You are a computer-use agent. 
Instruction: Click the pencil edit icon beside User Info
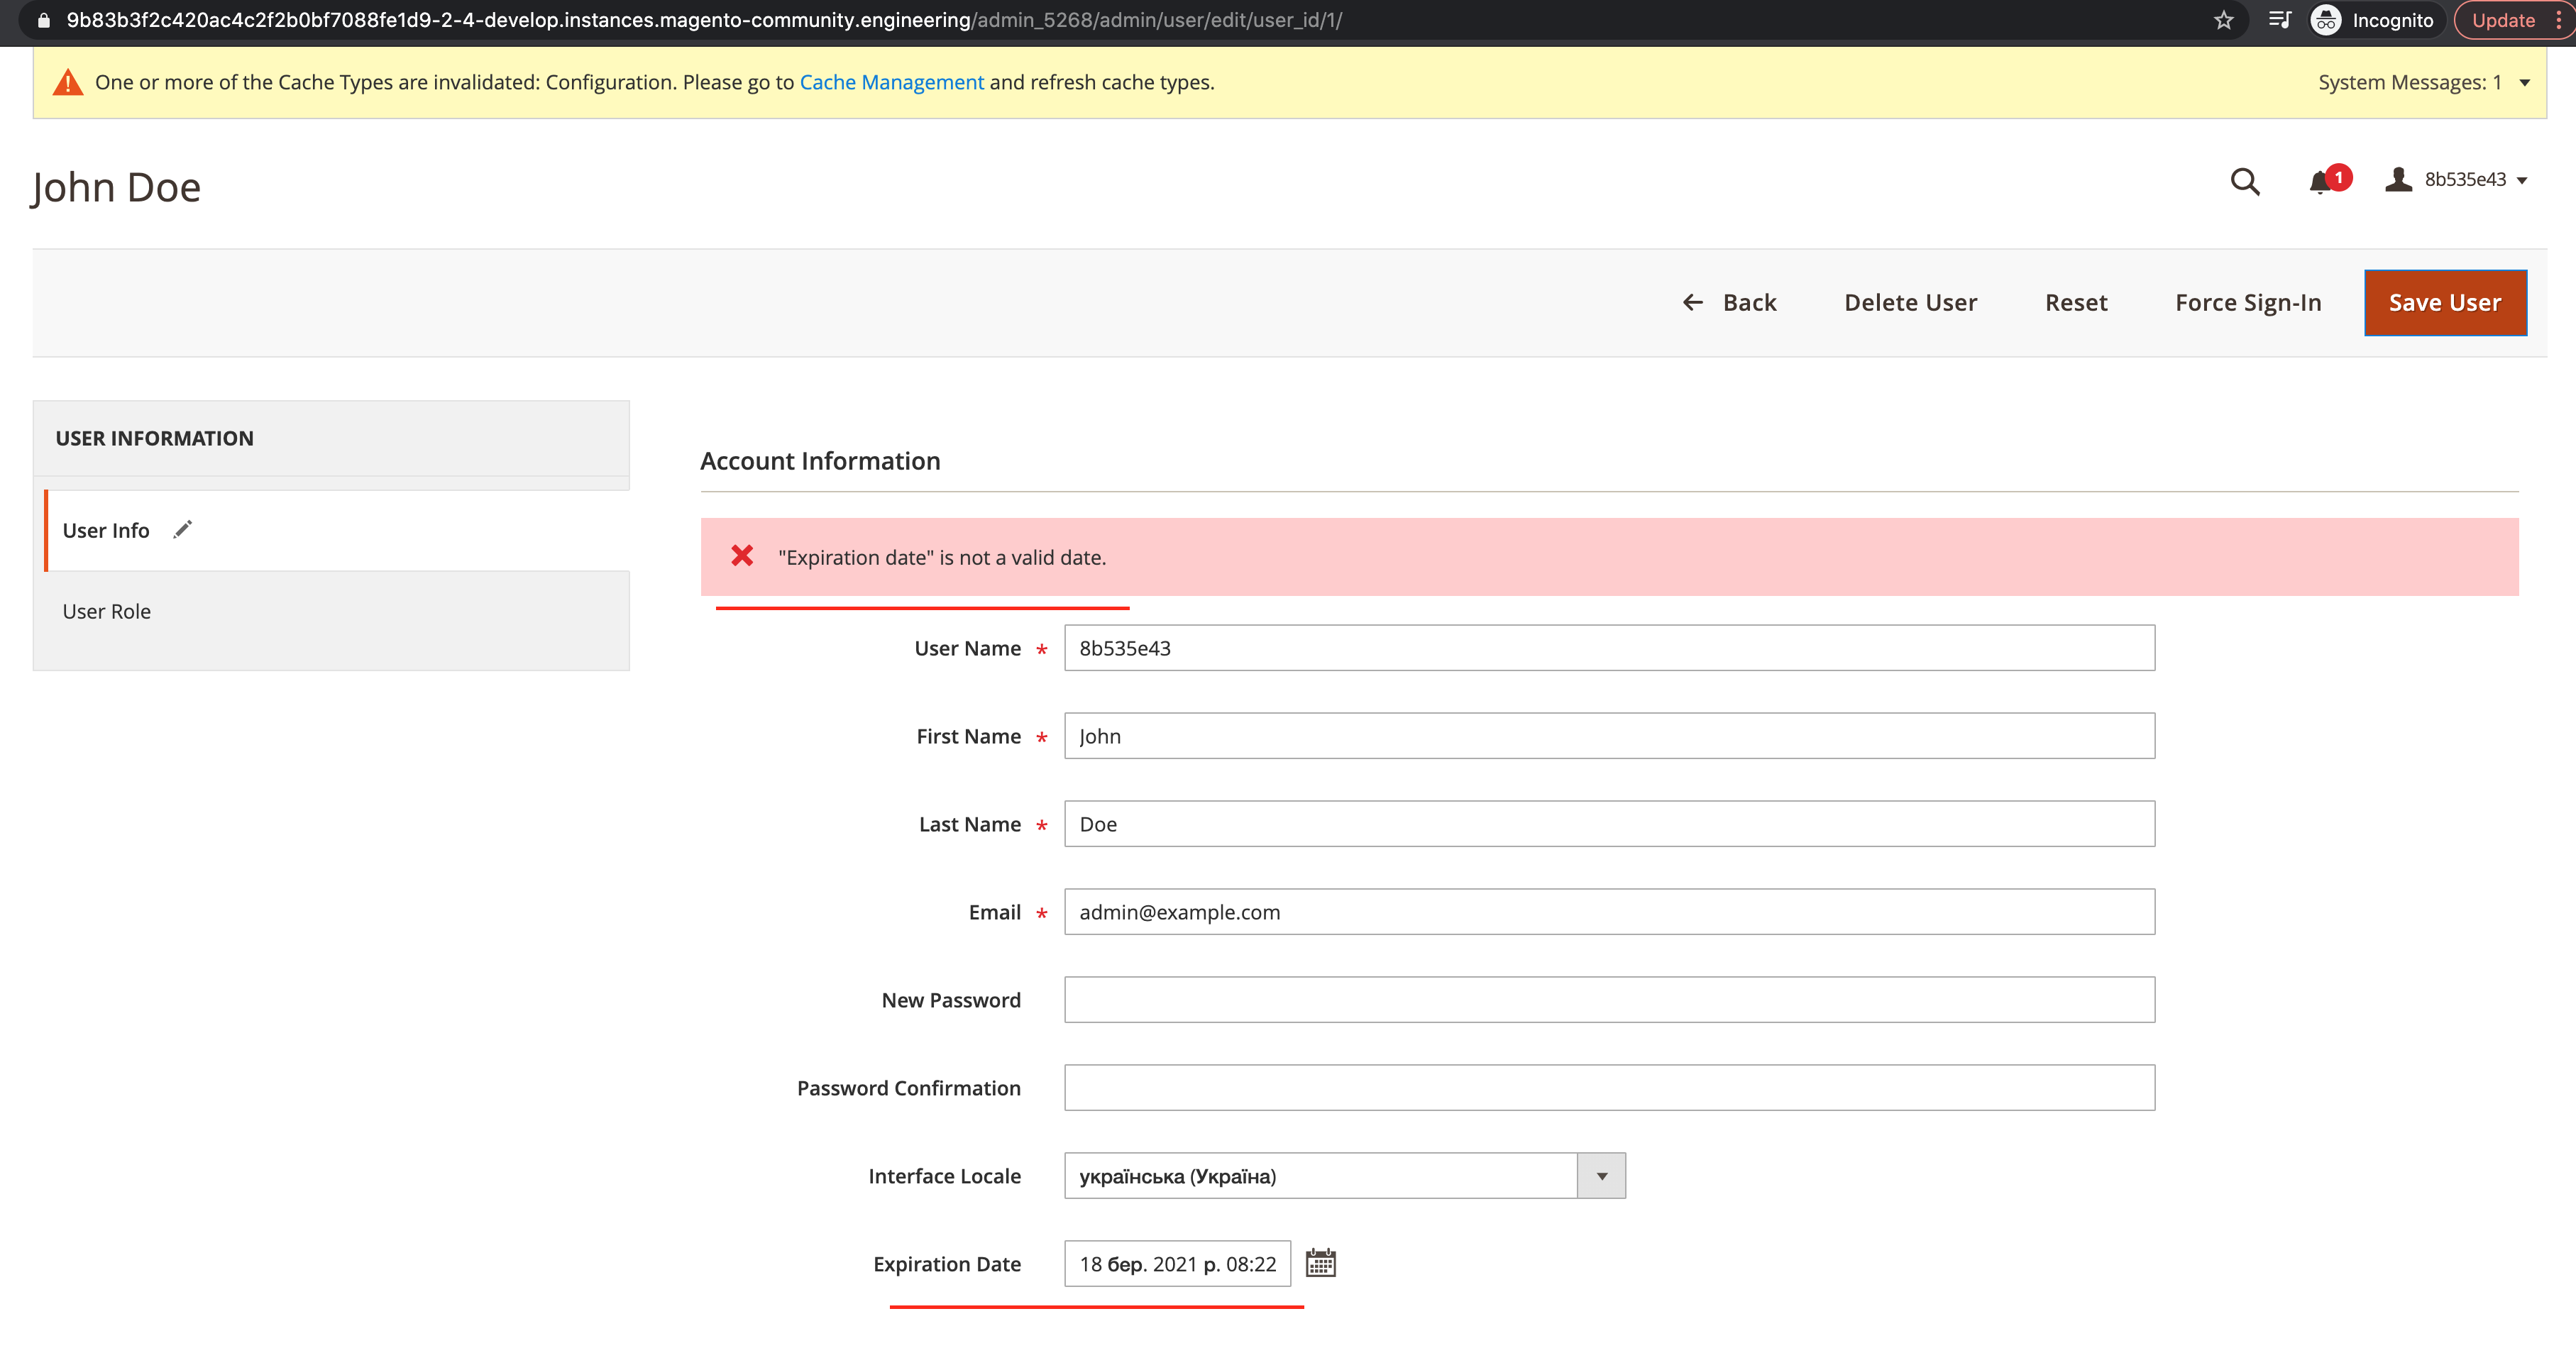pyautogui.click(x=182, y=529)
